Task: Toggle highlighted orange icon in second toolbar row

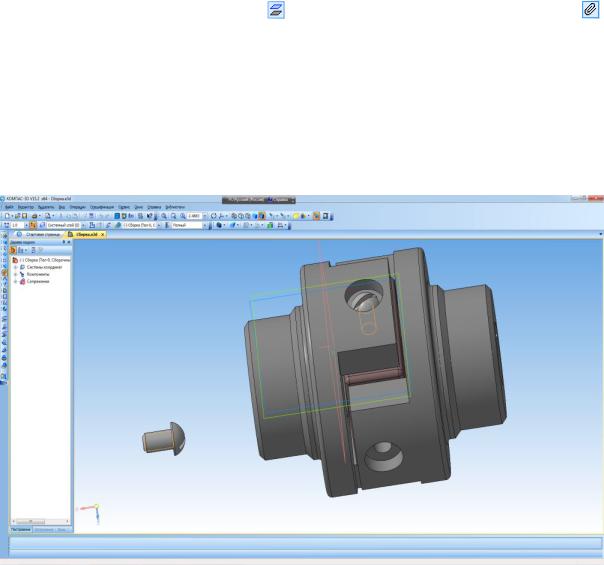Action: [x=33, y=225]
